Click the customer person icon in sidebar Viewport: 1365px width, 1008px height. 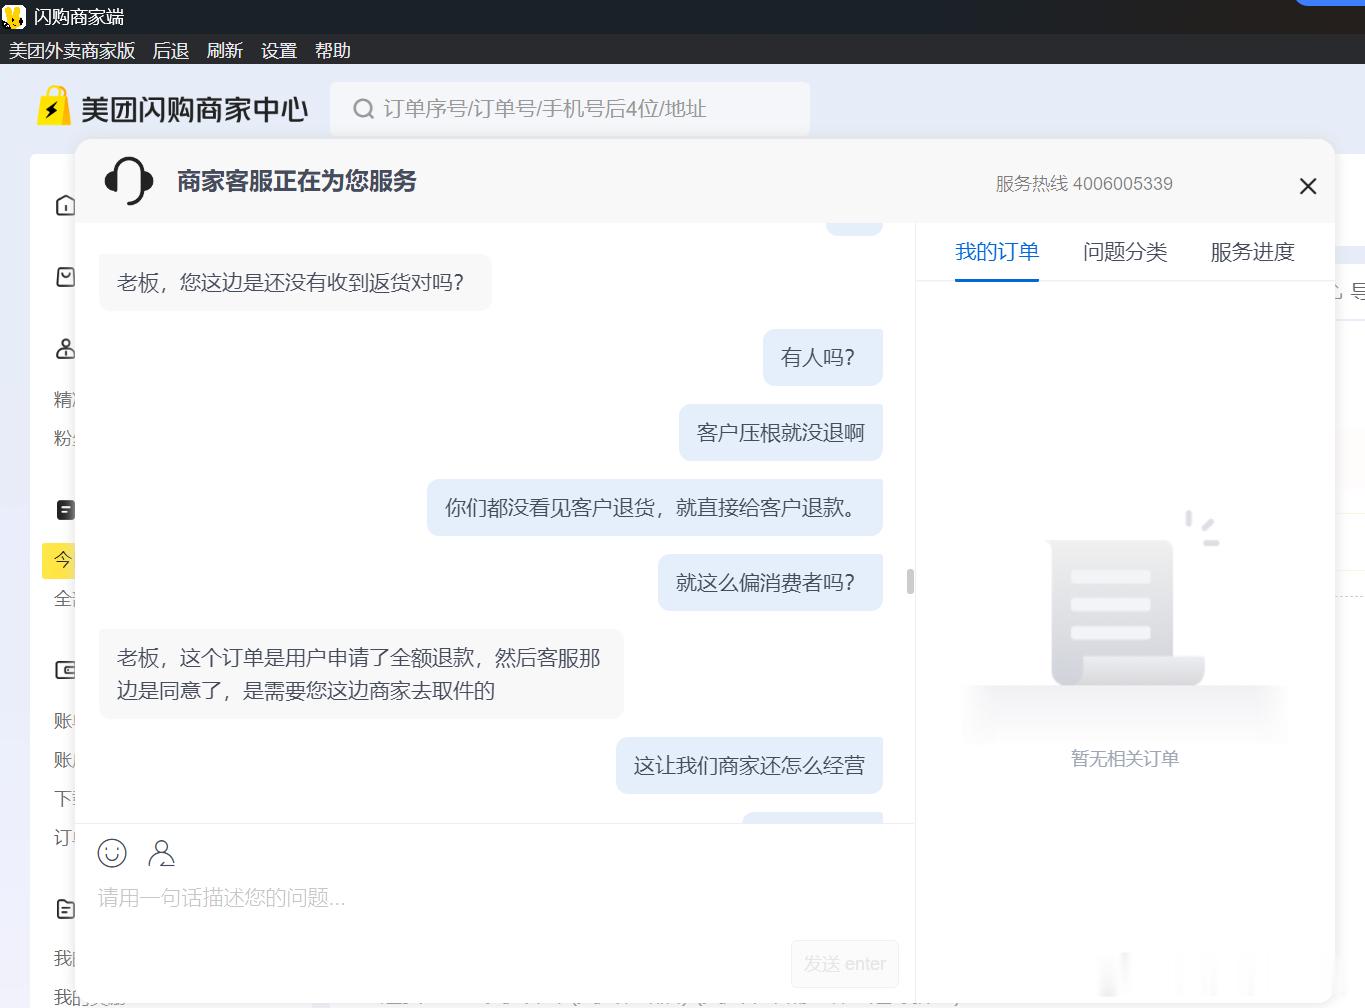click(65, 349)
